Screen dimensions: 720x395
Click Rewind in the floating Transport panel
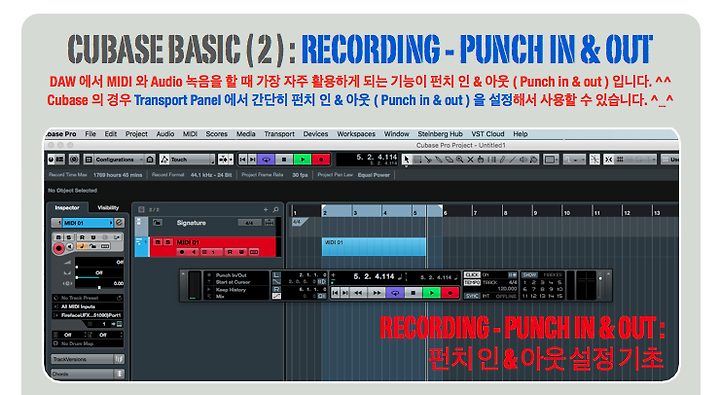click(x=358, y=293)
